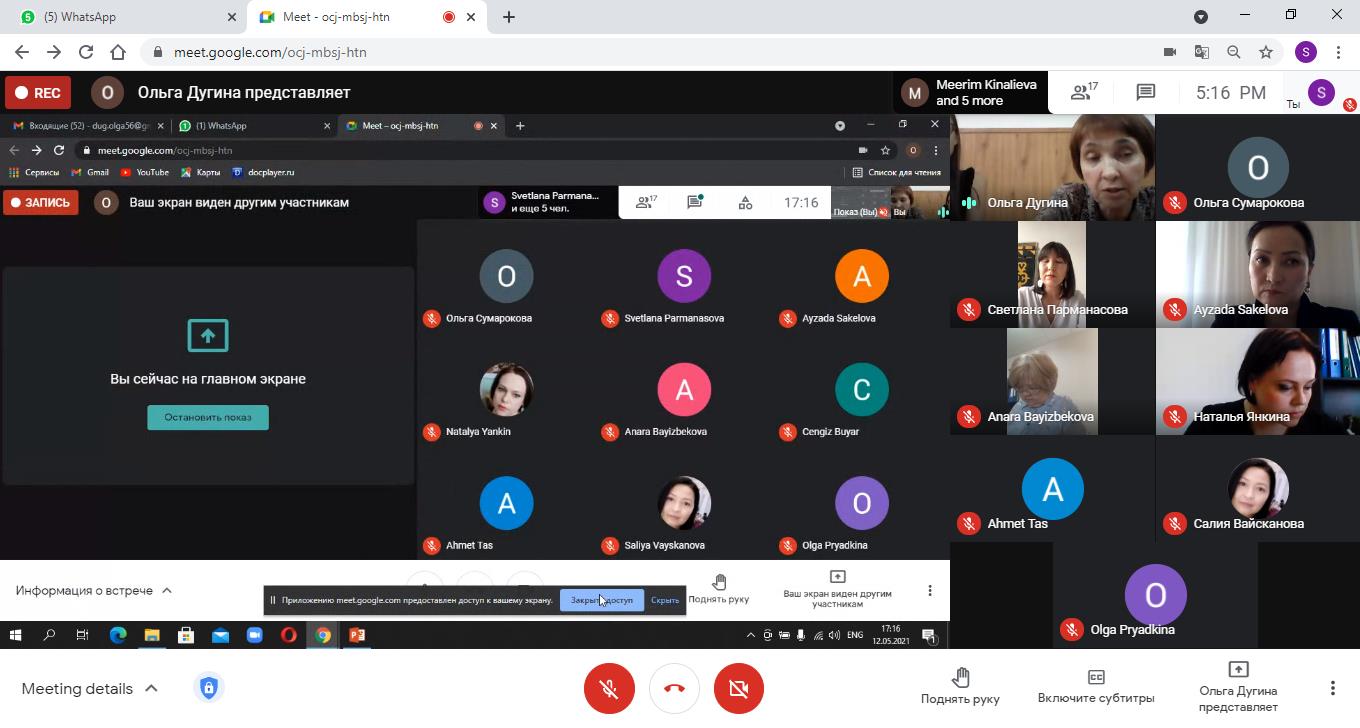Open Список для чтения in shared browser

897,172
